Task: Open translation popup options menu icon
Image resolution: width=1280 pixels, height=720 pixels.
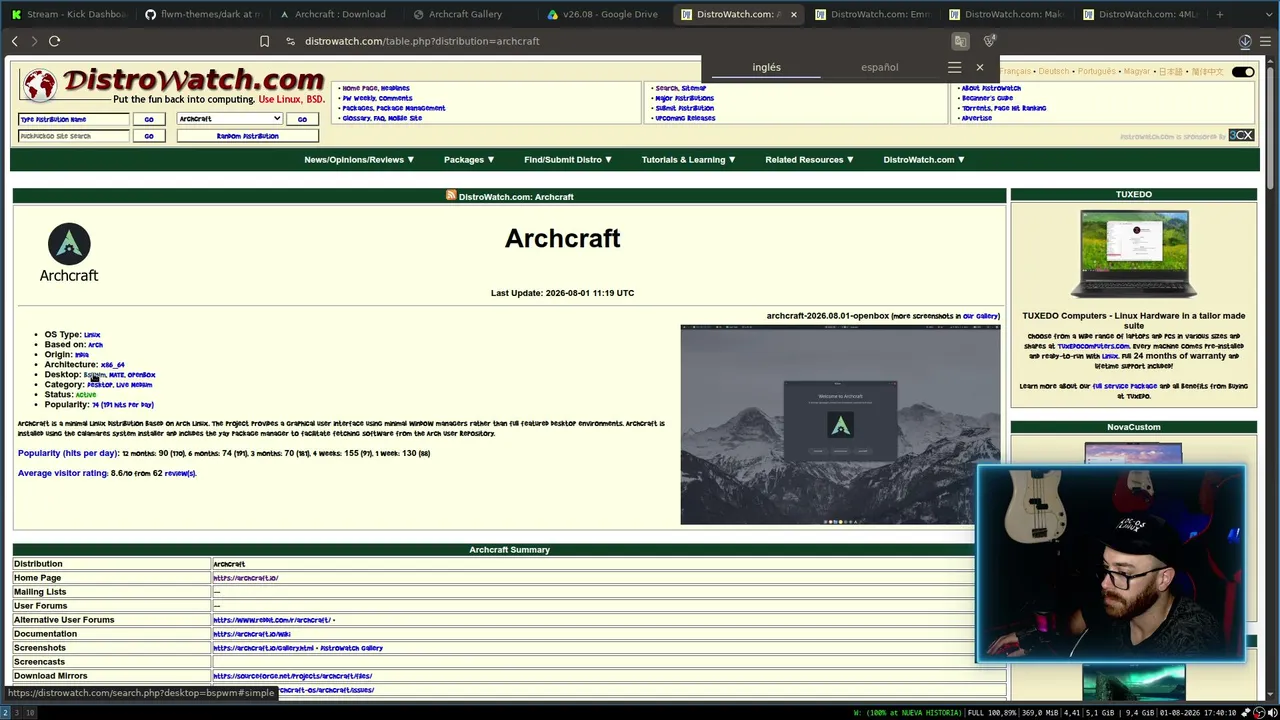Action: (x=954, y=67)
